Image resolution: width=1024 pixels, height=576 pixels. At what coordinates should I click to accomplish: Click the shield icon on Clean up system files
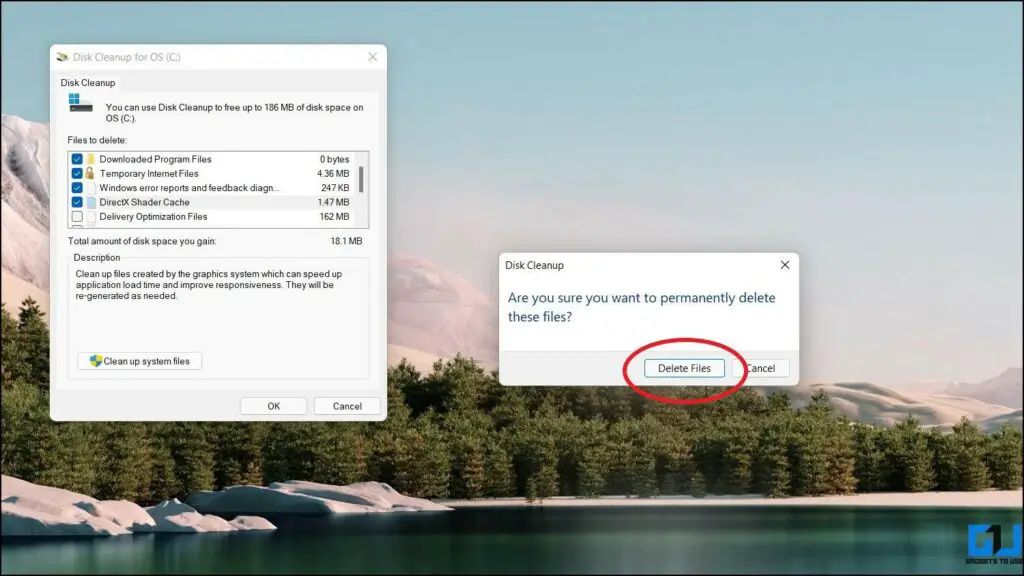point(96,361)
